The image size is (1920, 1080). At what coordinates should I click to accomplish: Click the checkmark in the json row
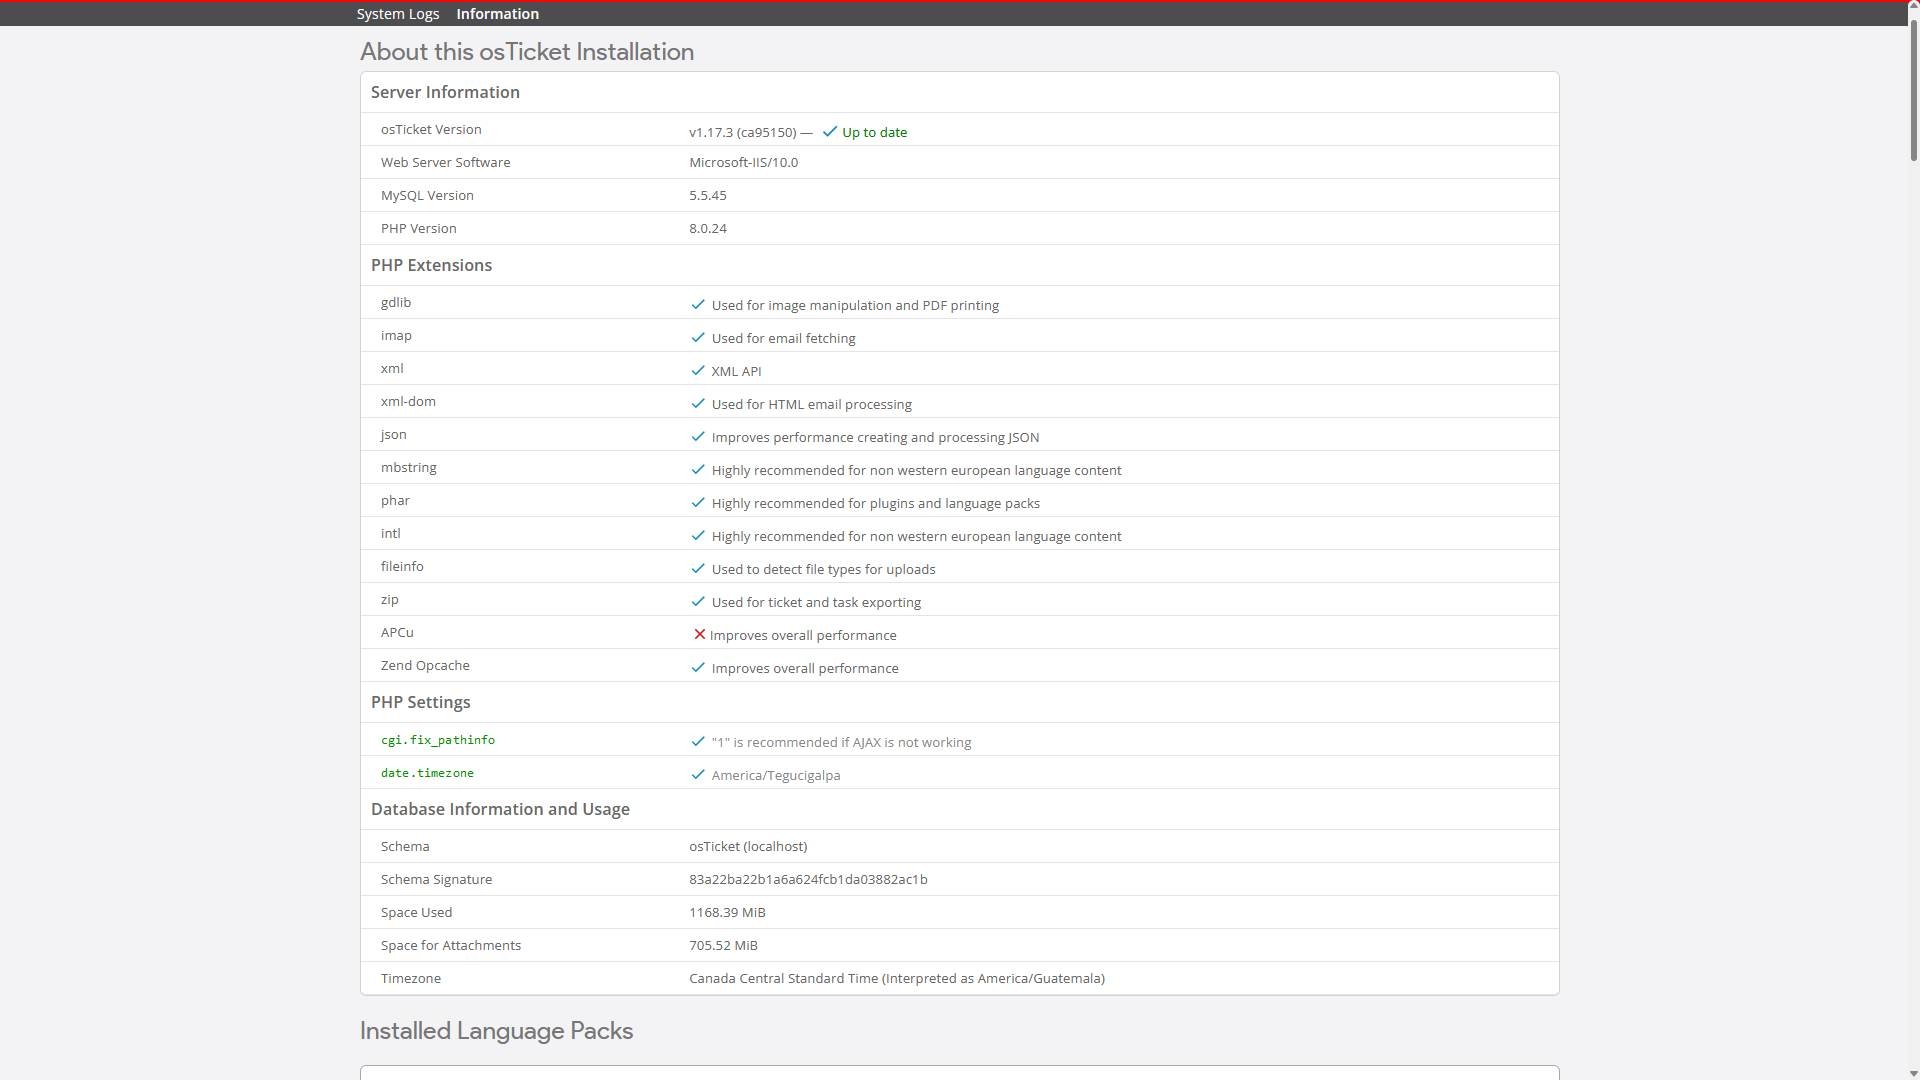click(698, 437)
